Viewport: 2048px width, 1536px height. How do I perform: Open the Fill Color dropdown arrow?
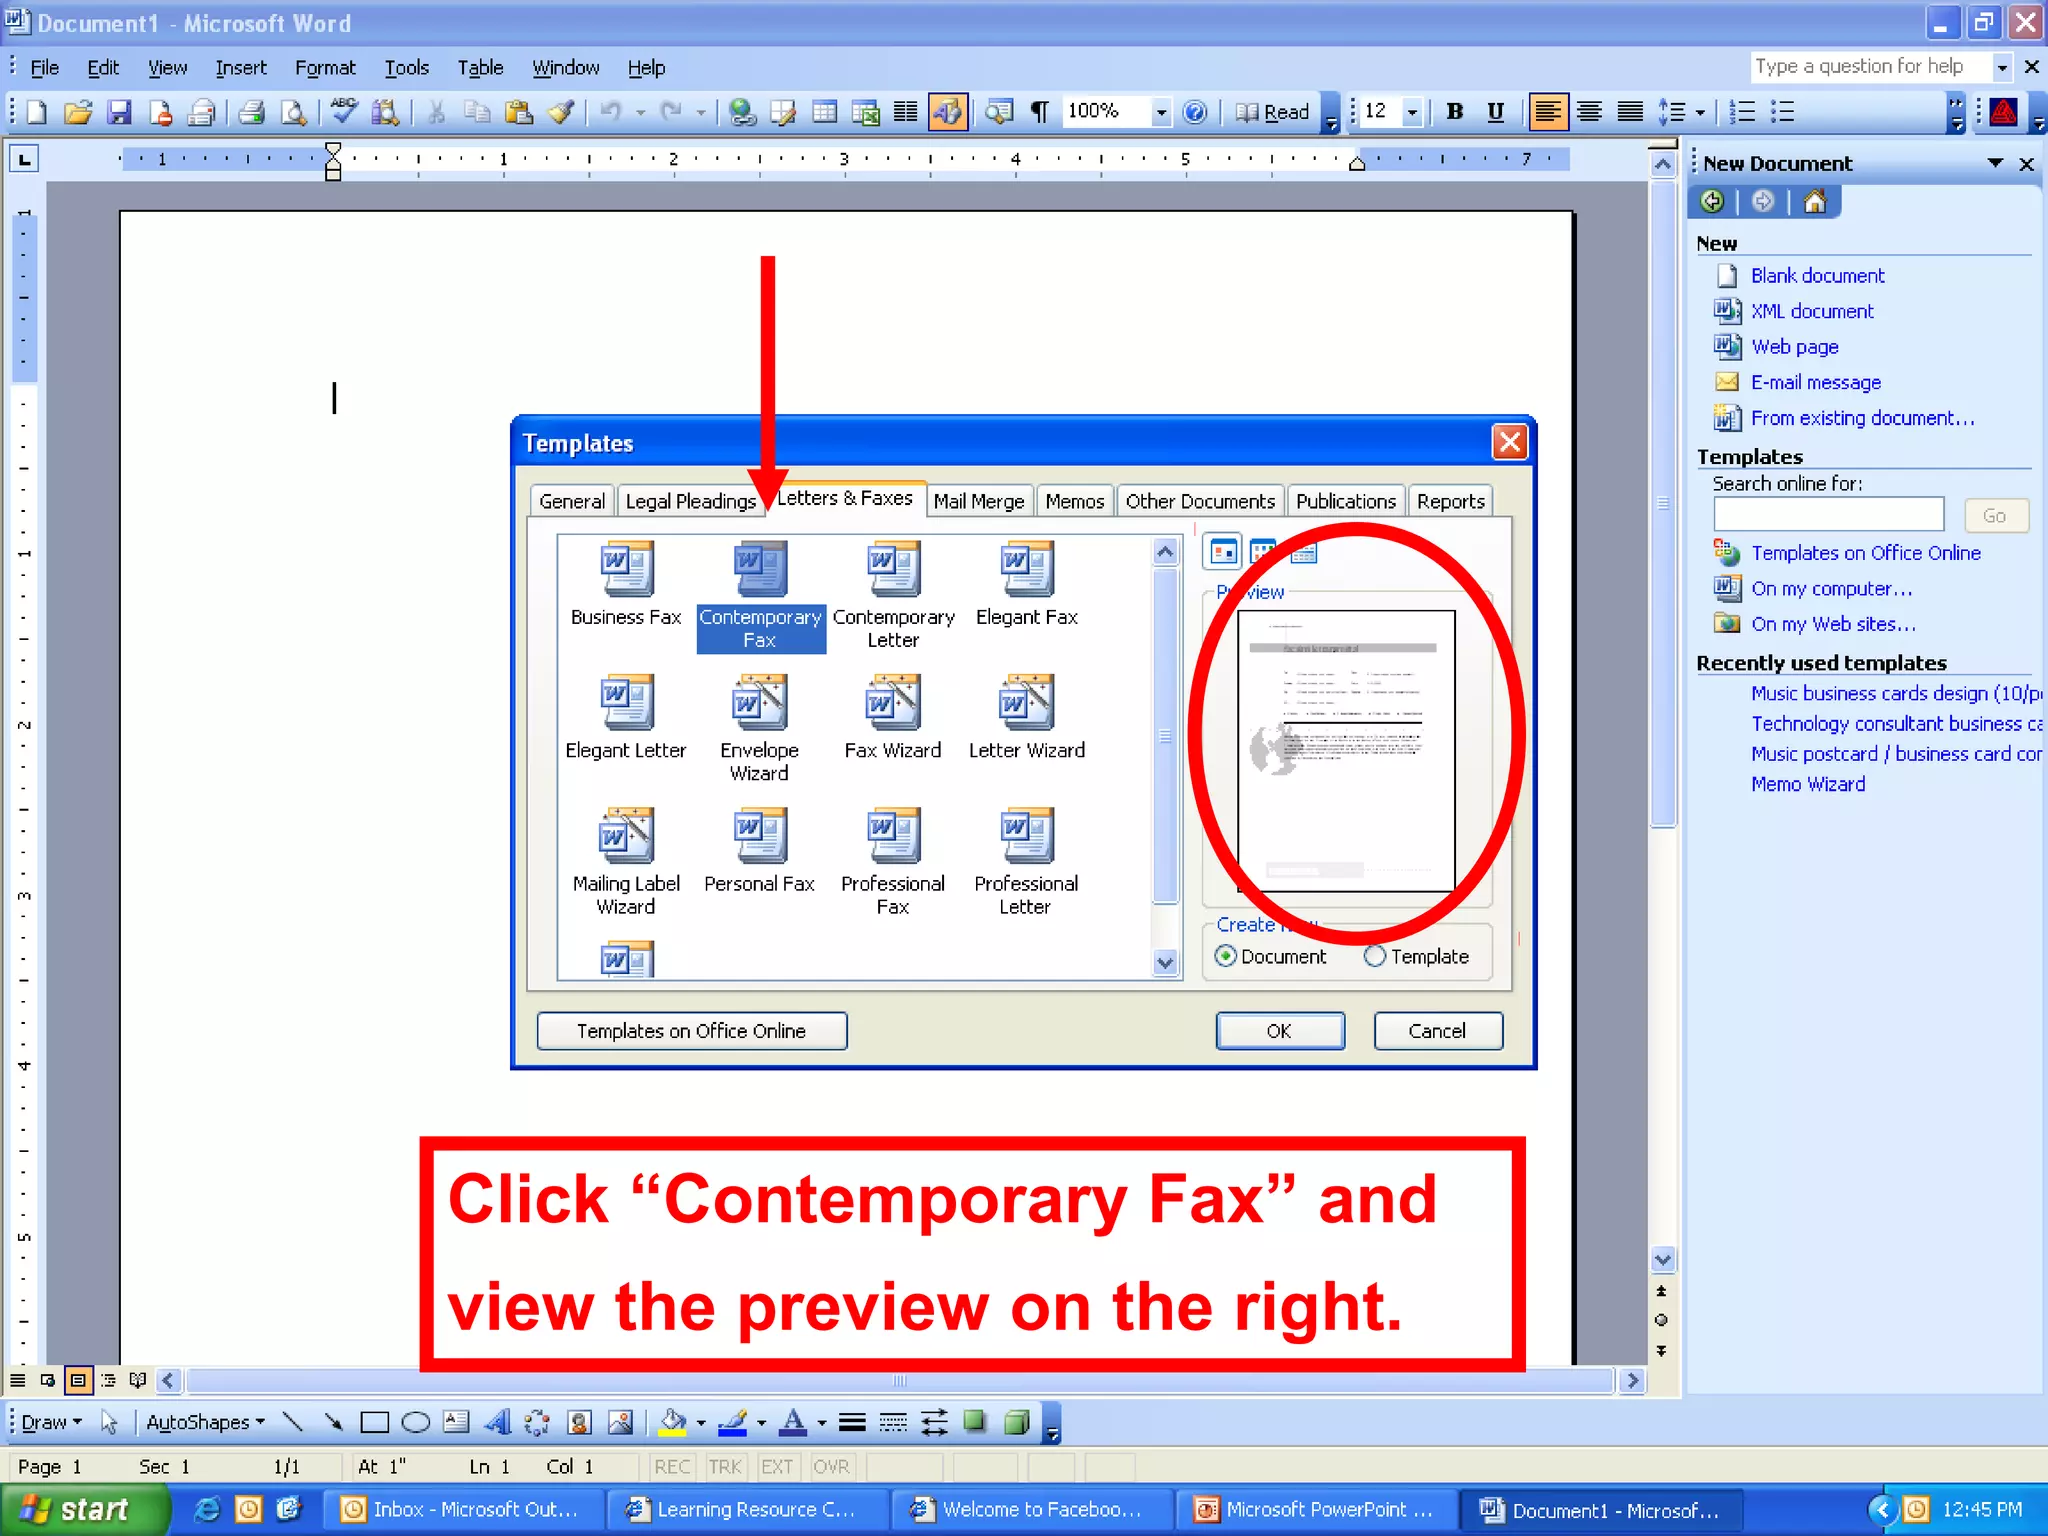point(701,1422)
